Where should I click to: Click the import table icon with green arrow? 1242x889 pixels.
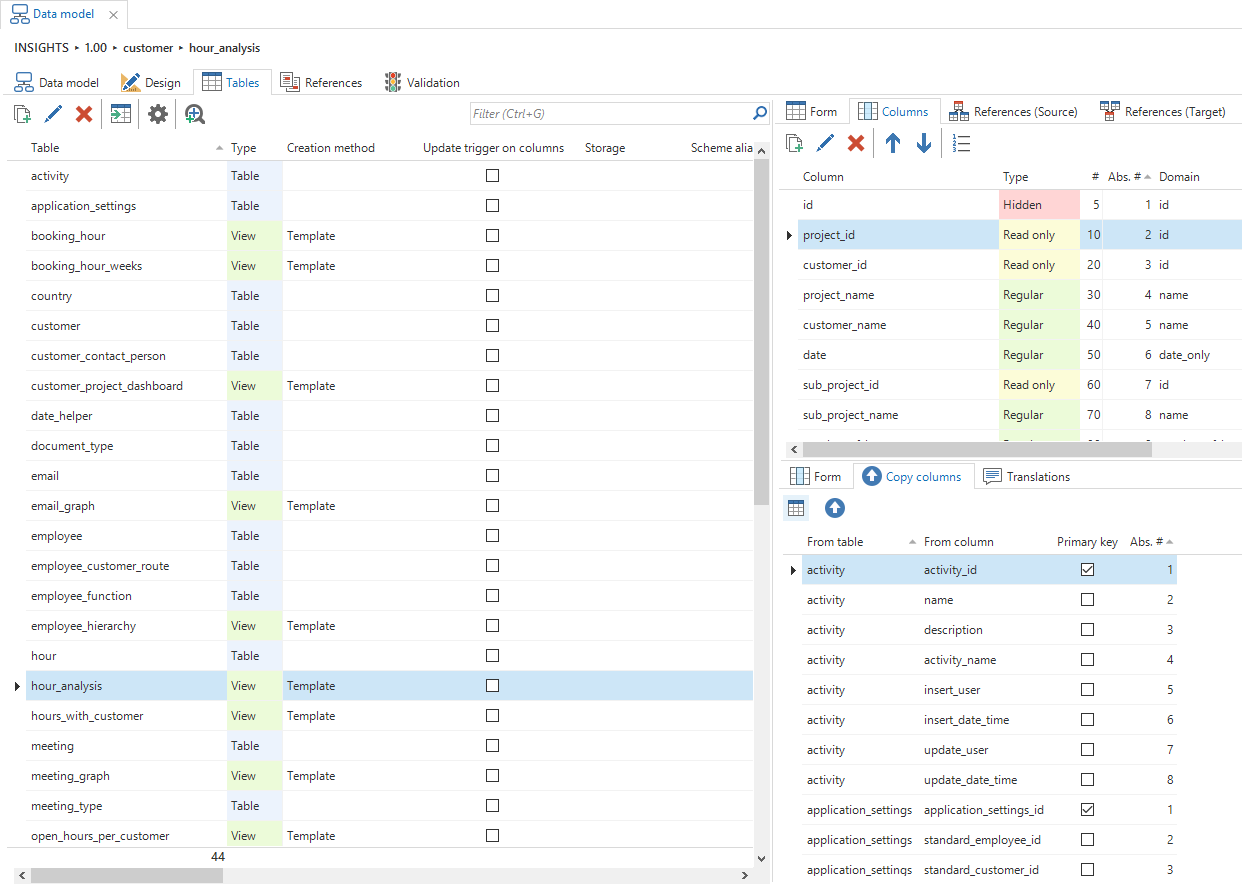[x=121, y=114]
